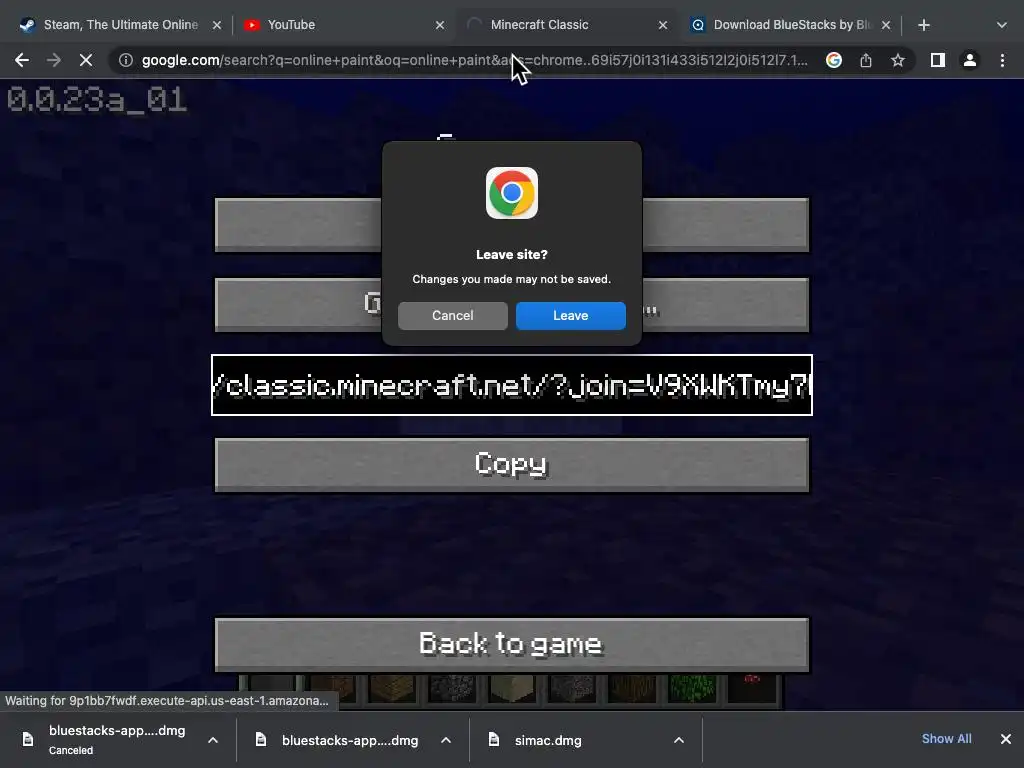Share this page using the share icon
Viewport: 1024px width, 768px height.
(x=865, y=60)
